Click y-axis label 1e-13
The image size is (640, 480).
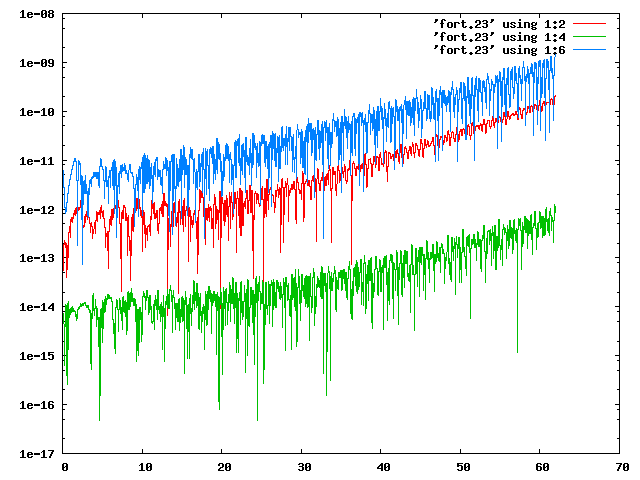37,258
